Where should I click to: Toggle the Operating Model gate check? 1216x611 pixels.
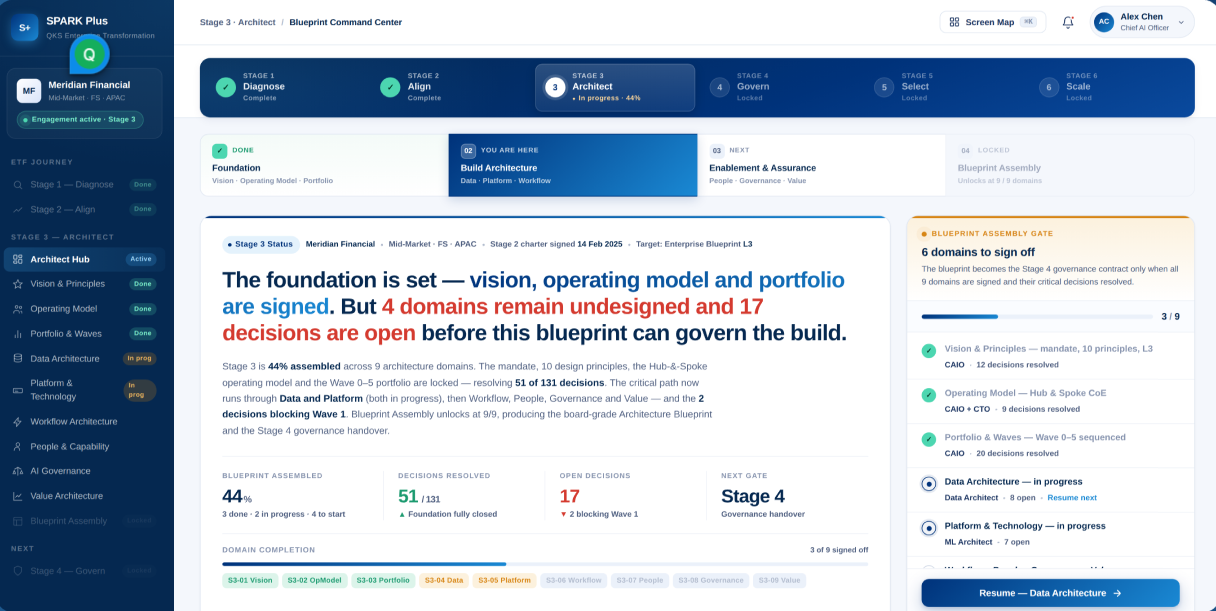click(929, 395)
